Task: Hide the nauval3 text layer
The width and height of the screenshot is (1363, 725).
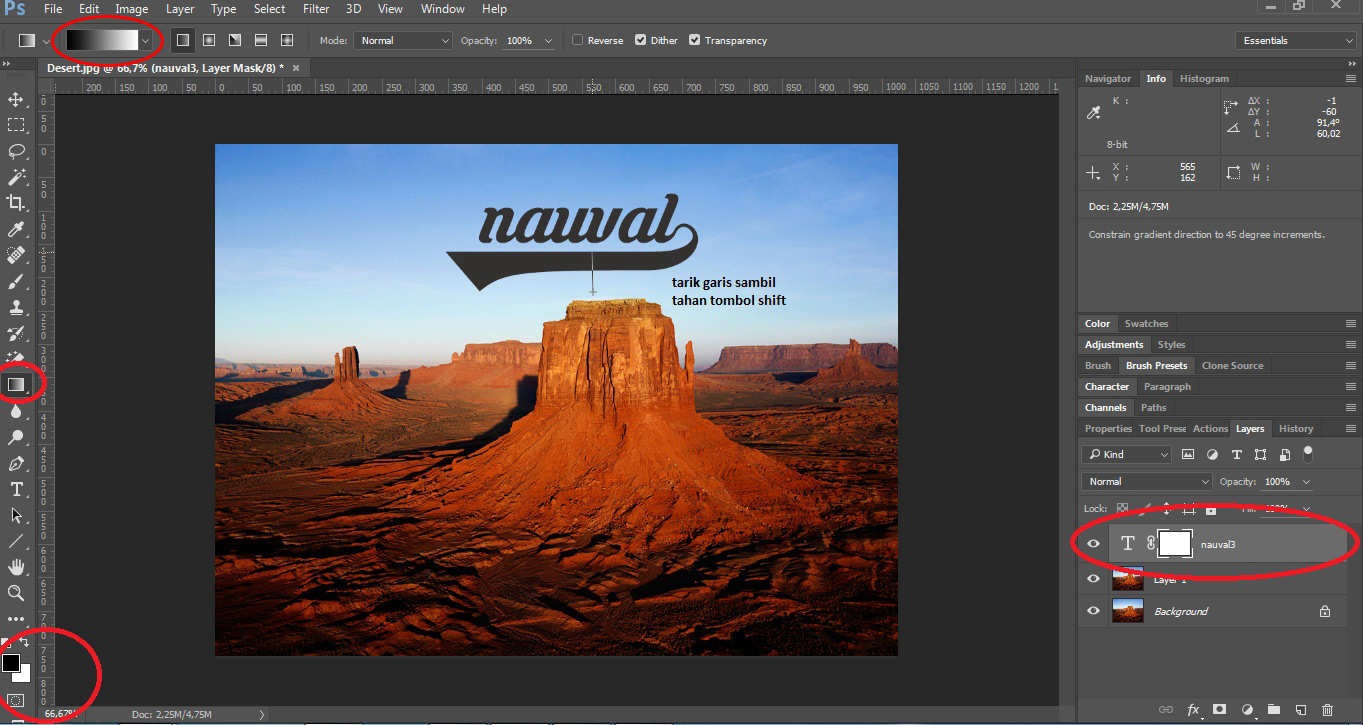Action: tap(1093, 543)
